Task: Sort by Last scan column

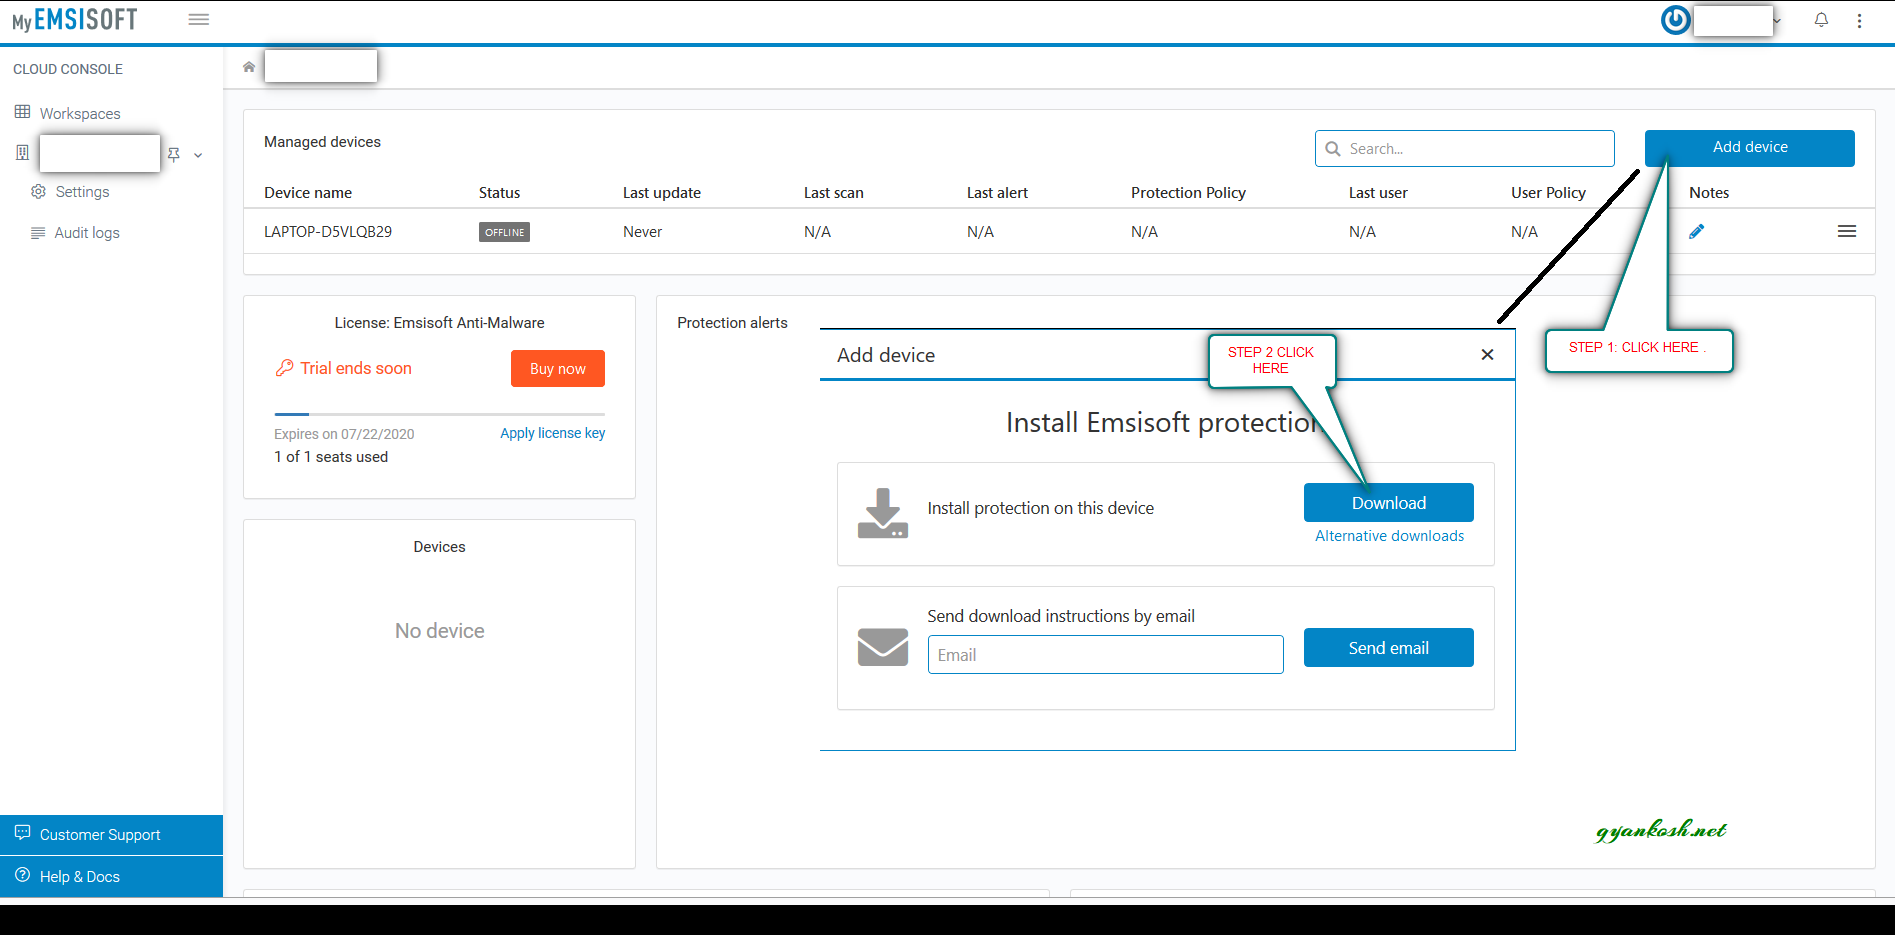Action: coord(834,193)
